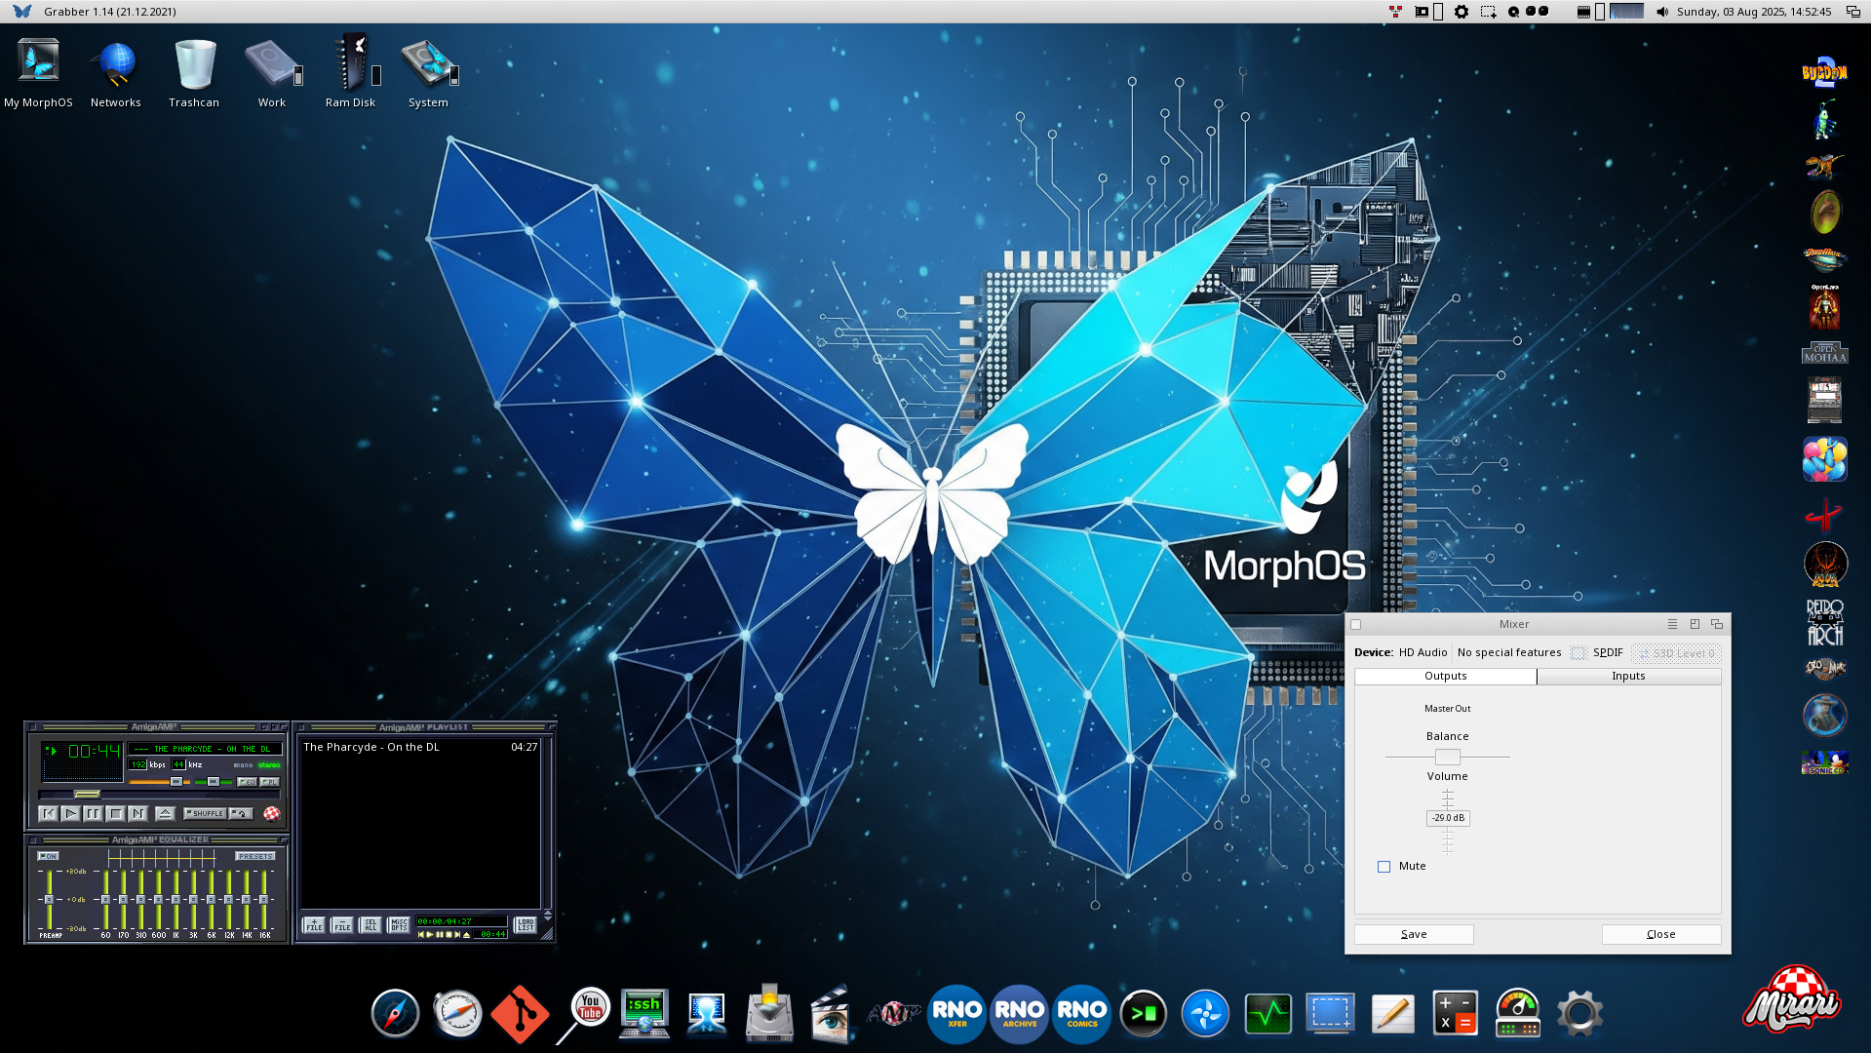The width and height of the screenshot is (1871, 1053).
Task: Open the My MorphOS desktop icon
Action: [x=38, y=72]
